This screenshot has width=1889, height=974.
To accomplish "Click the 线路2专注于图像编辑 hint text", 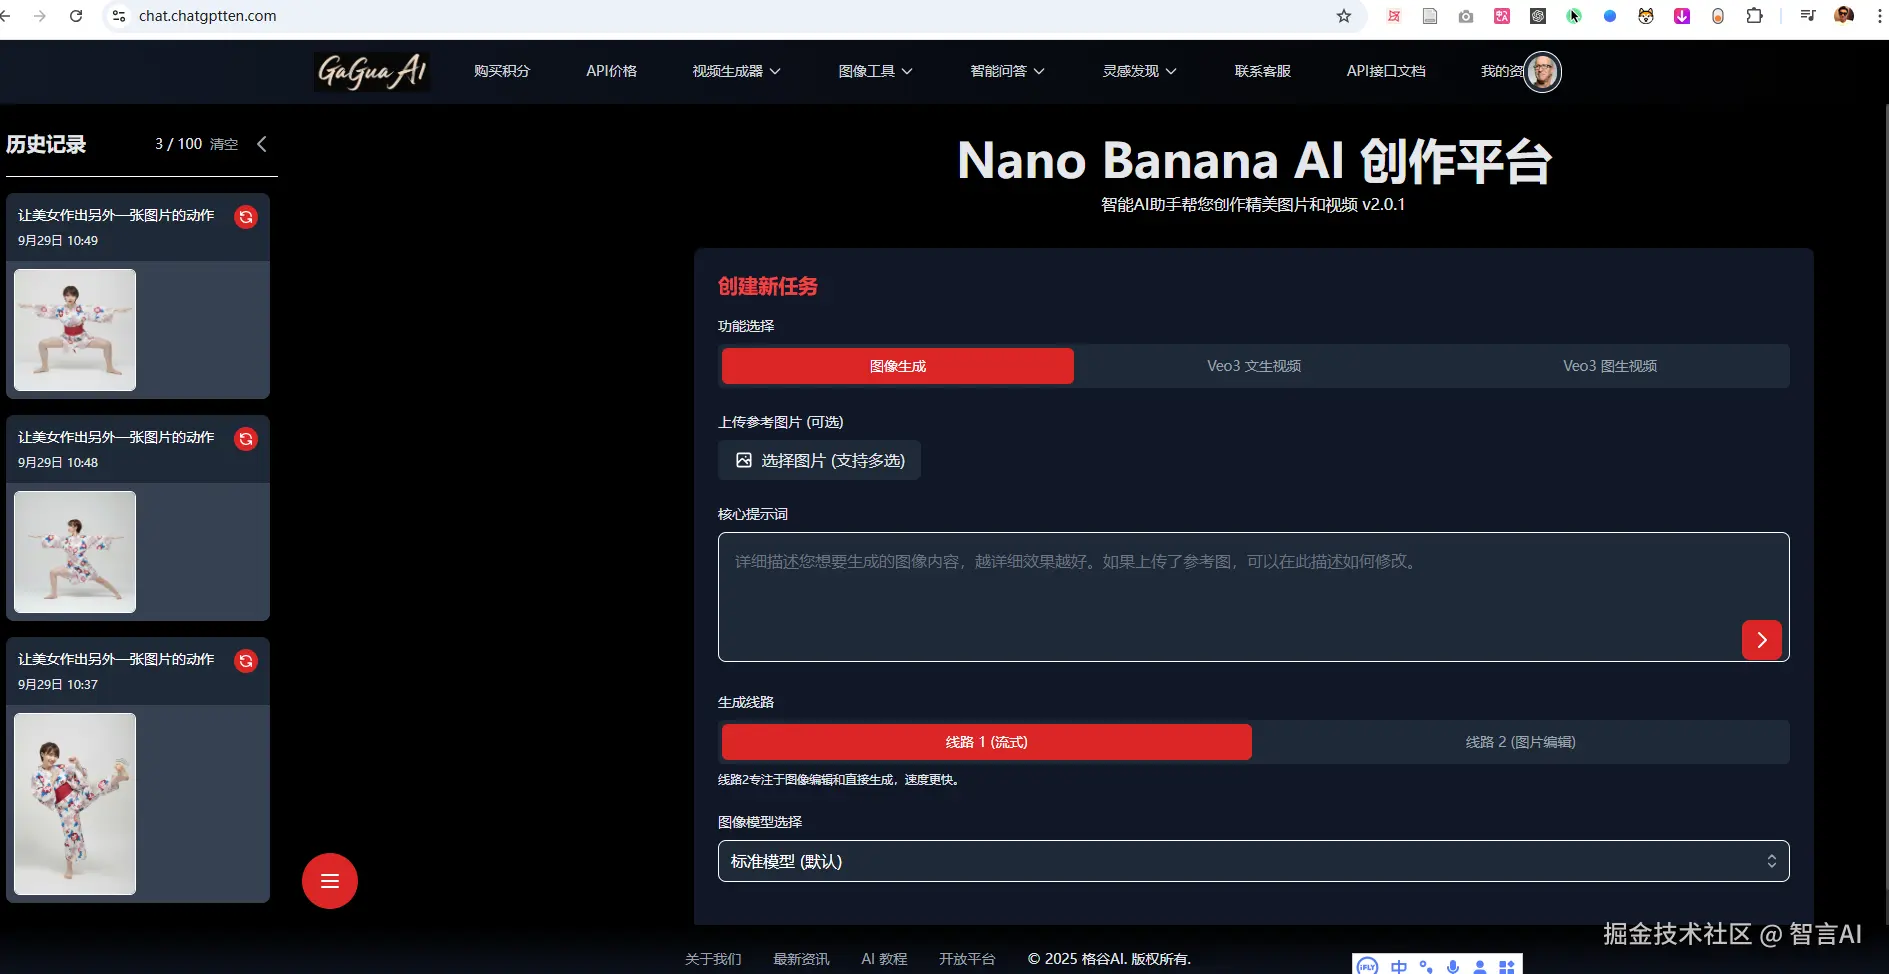I will (841, 780).
